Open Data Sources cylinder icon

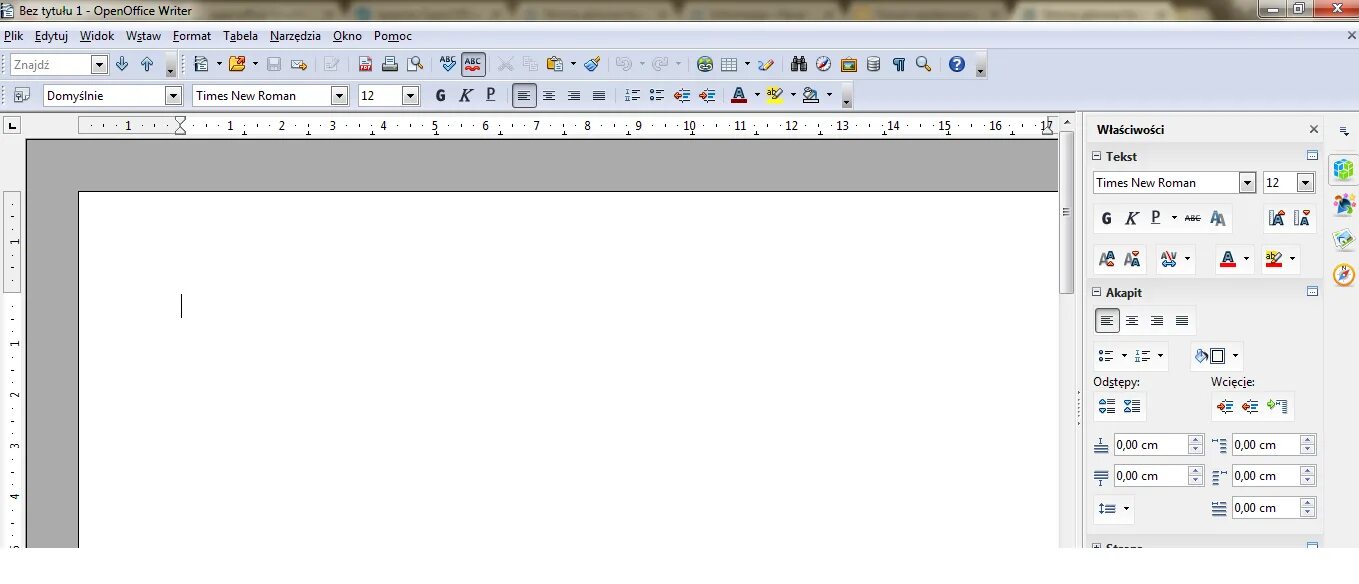tap(873, 64)
